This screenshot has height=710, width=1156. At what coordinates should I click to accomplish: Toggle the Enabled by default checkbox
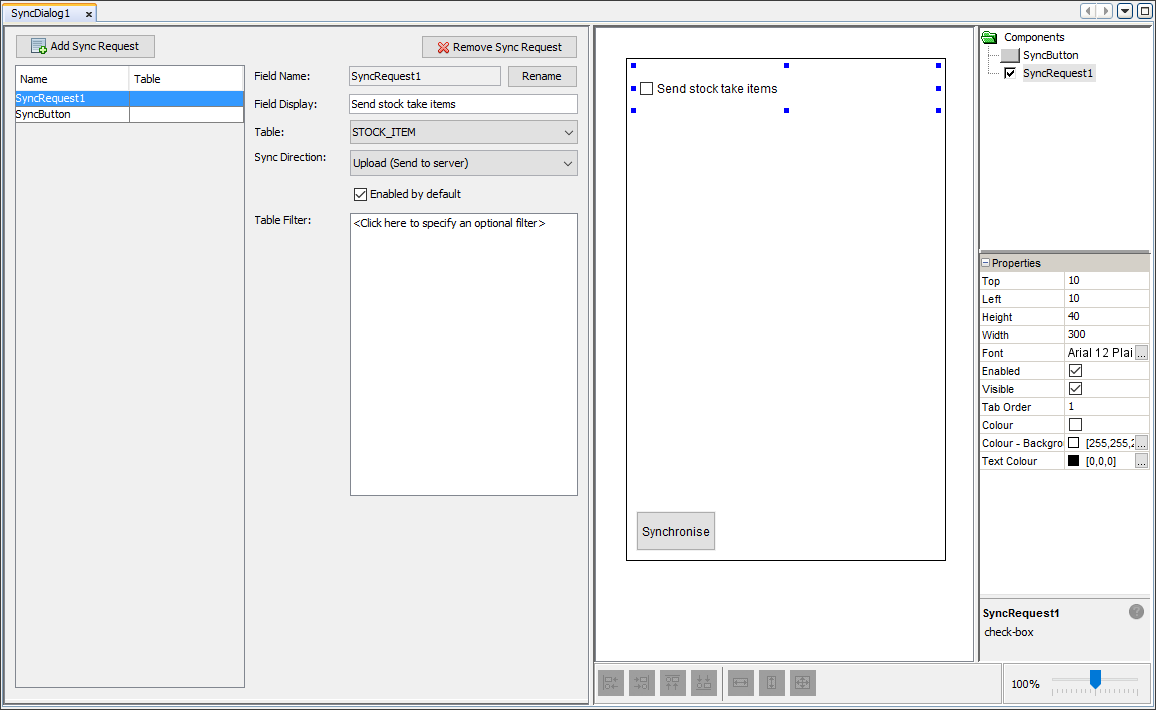click(x=361, y=194)
